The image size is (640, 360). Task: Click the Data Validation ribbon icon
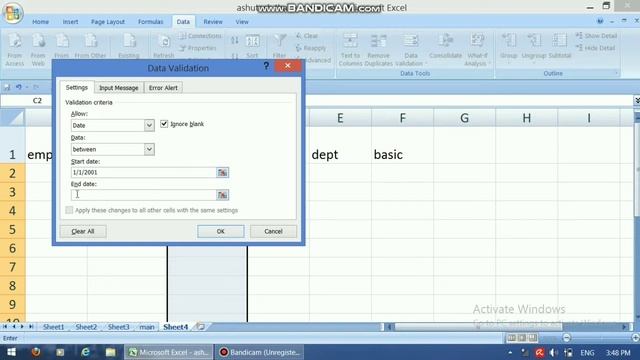411,41
